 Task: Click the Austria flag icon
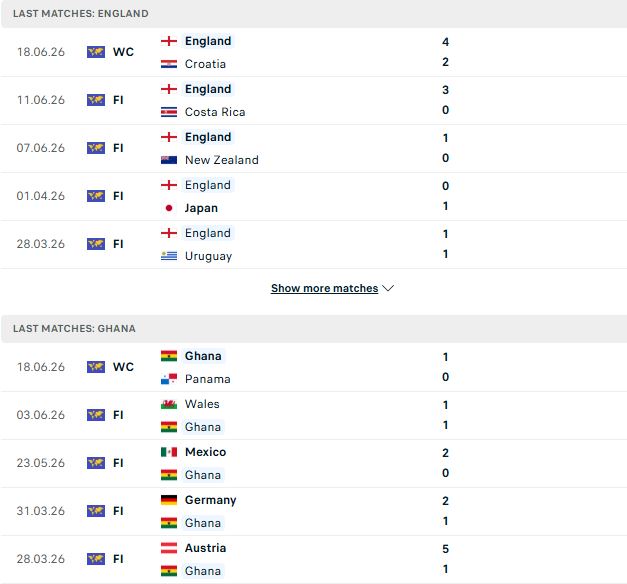(169, 548)
